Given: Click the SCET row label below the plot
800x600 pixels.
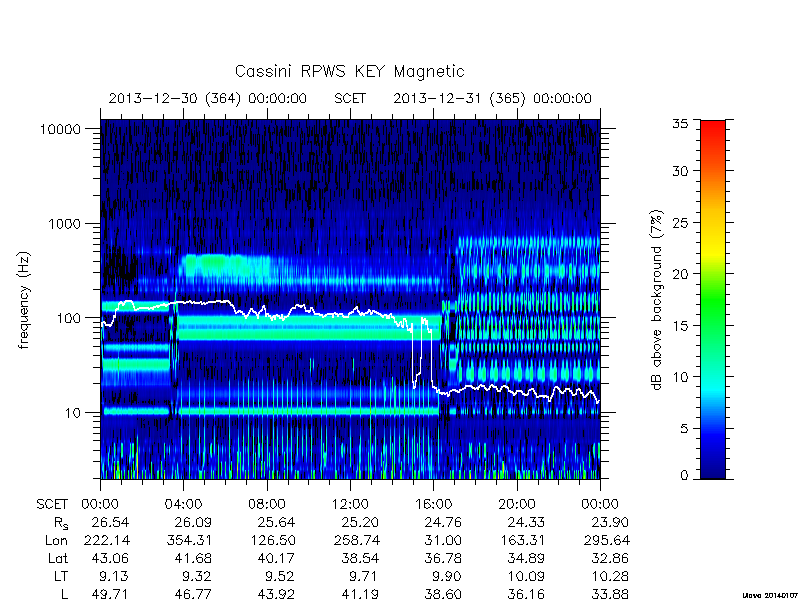Looking at the screenshot, I should tap(52, 505).
